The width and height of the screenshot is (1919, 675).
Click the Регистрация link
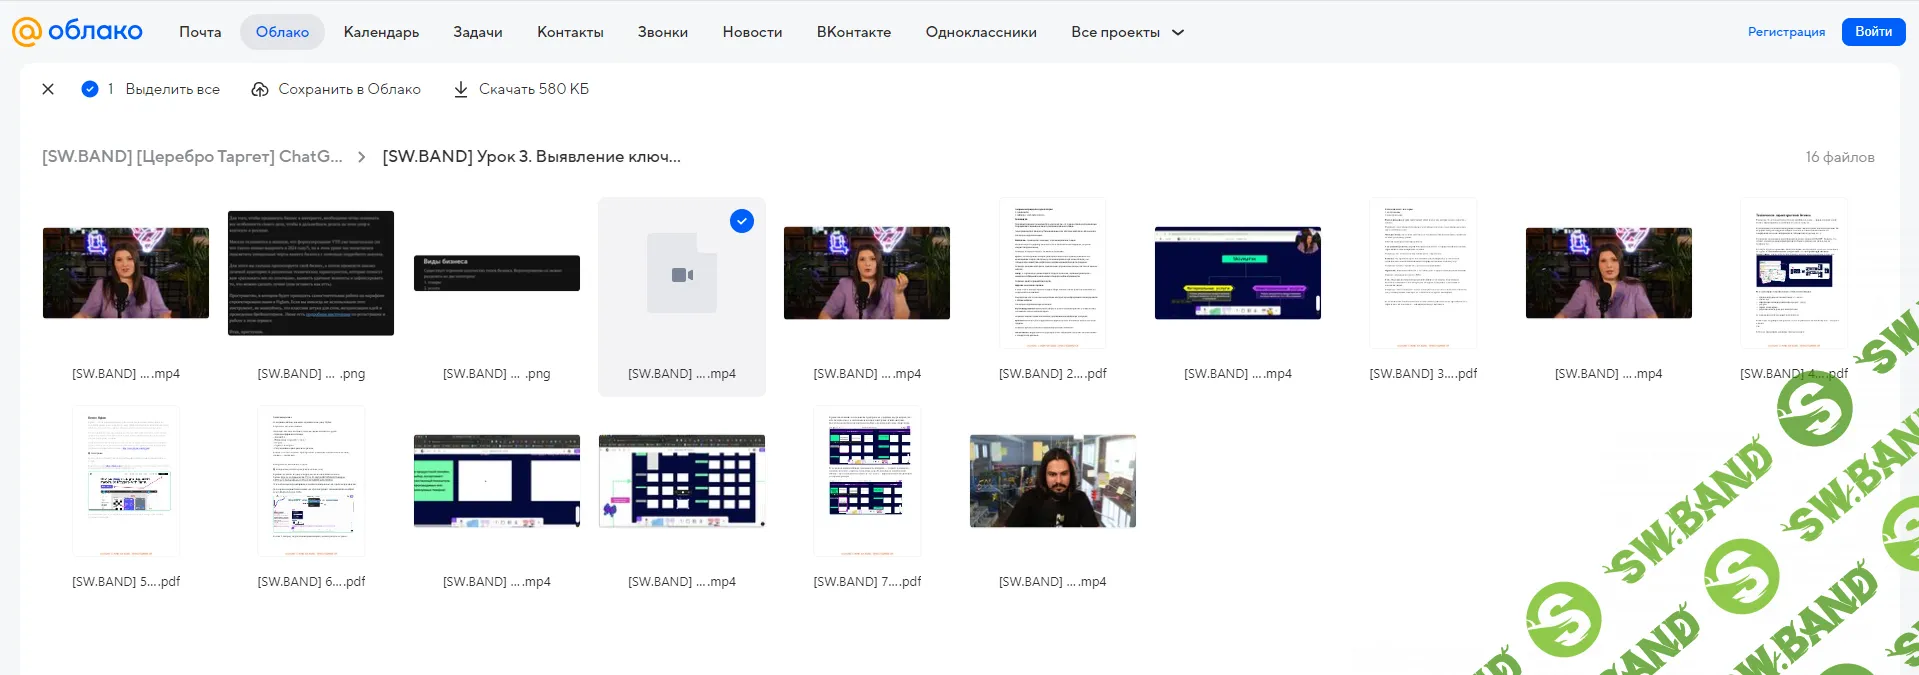[1786, 32]
